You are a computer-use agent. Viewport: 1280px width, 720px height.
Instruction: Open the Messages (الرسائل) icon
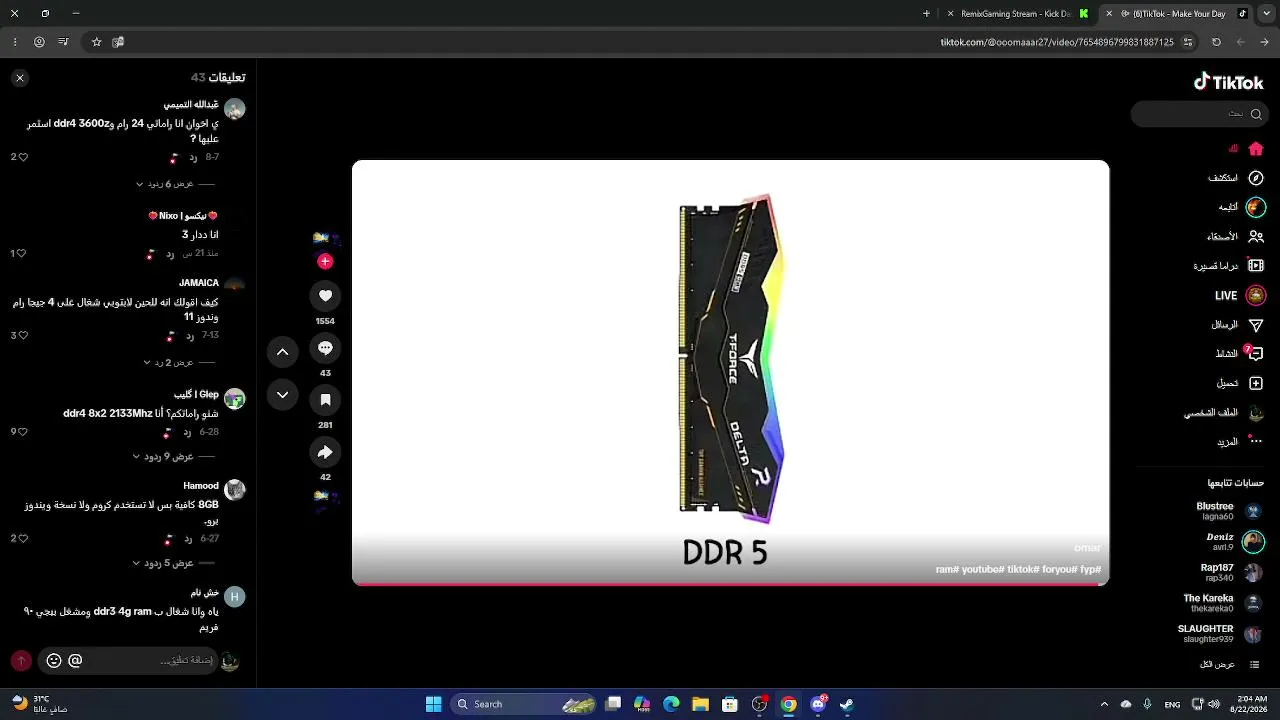pos(1256,325)
